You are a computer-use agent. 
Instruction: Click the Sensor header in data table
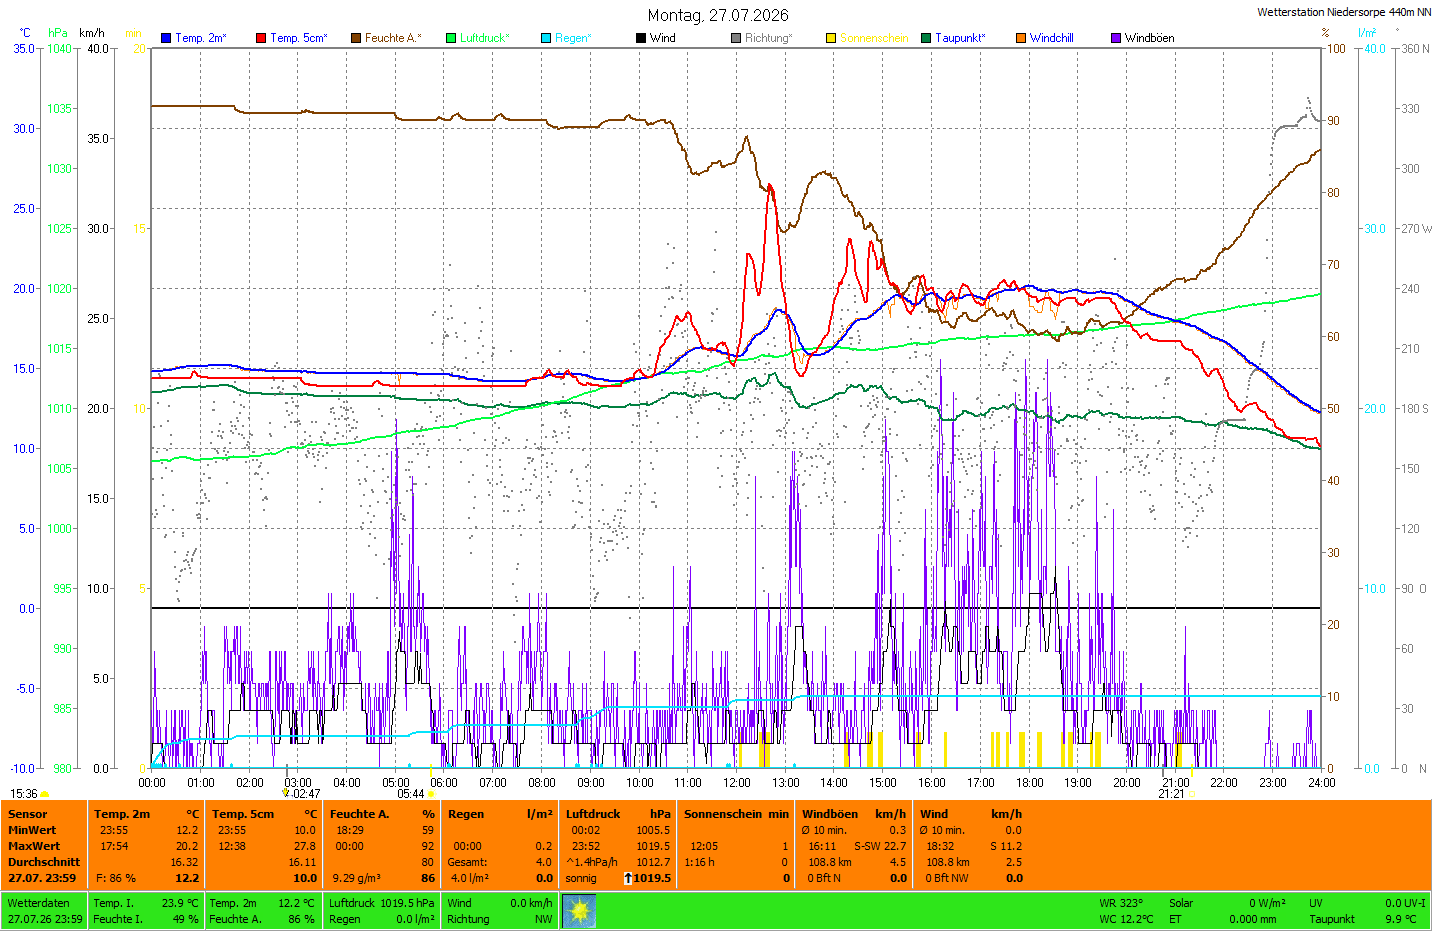(28, 814)
